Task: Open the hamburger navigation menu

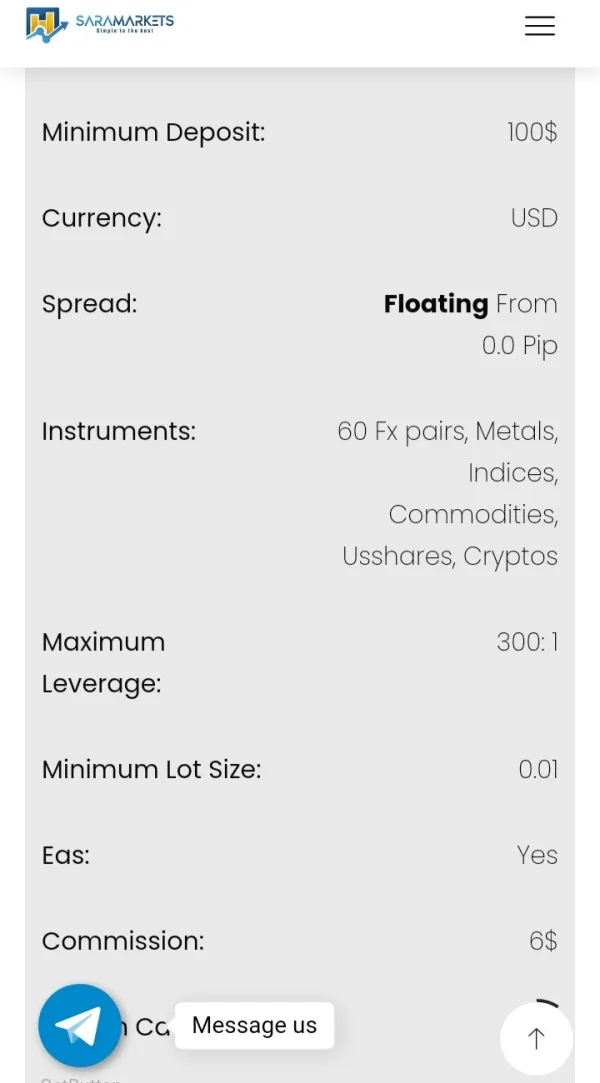Action: tap(539, 27)
